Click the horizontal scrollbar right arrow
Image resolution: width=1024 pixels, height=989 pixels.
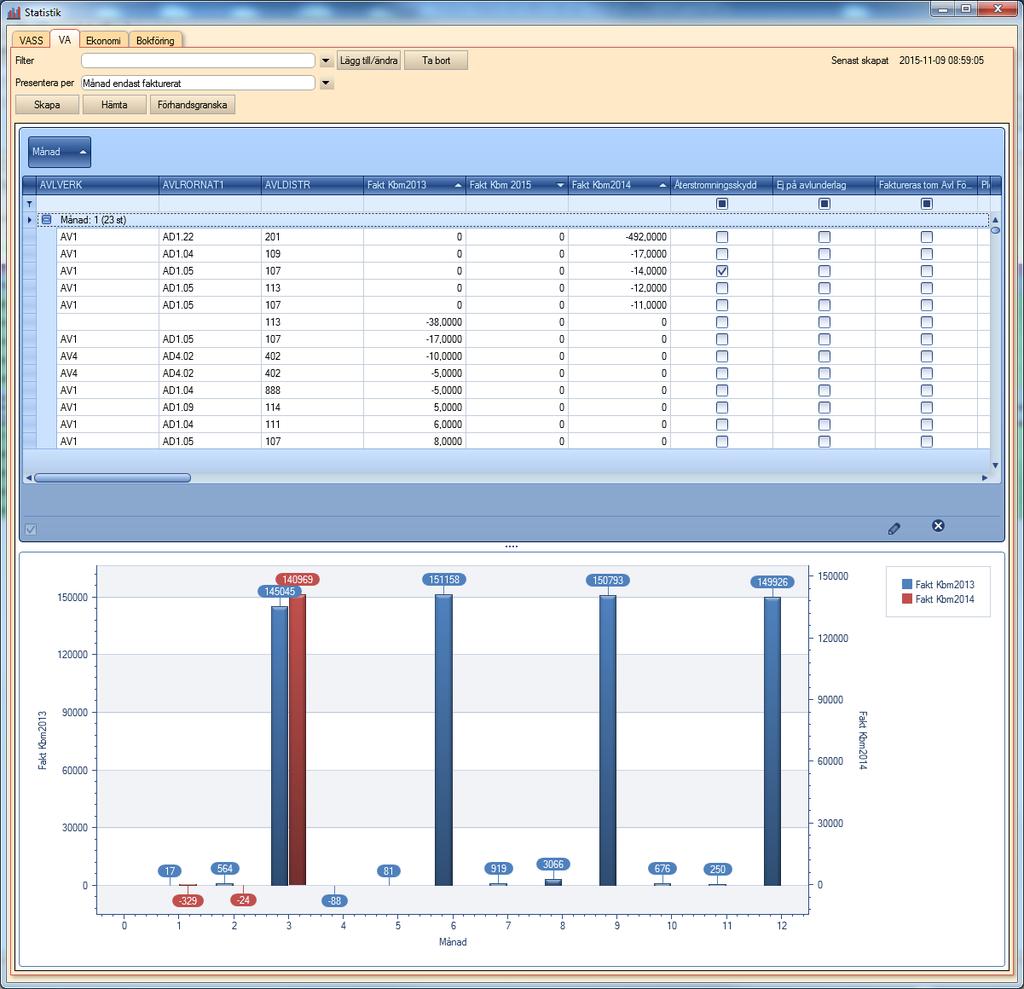pyautogui.click(x=985, y=478)
